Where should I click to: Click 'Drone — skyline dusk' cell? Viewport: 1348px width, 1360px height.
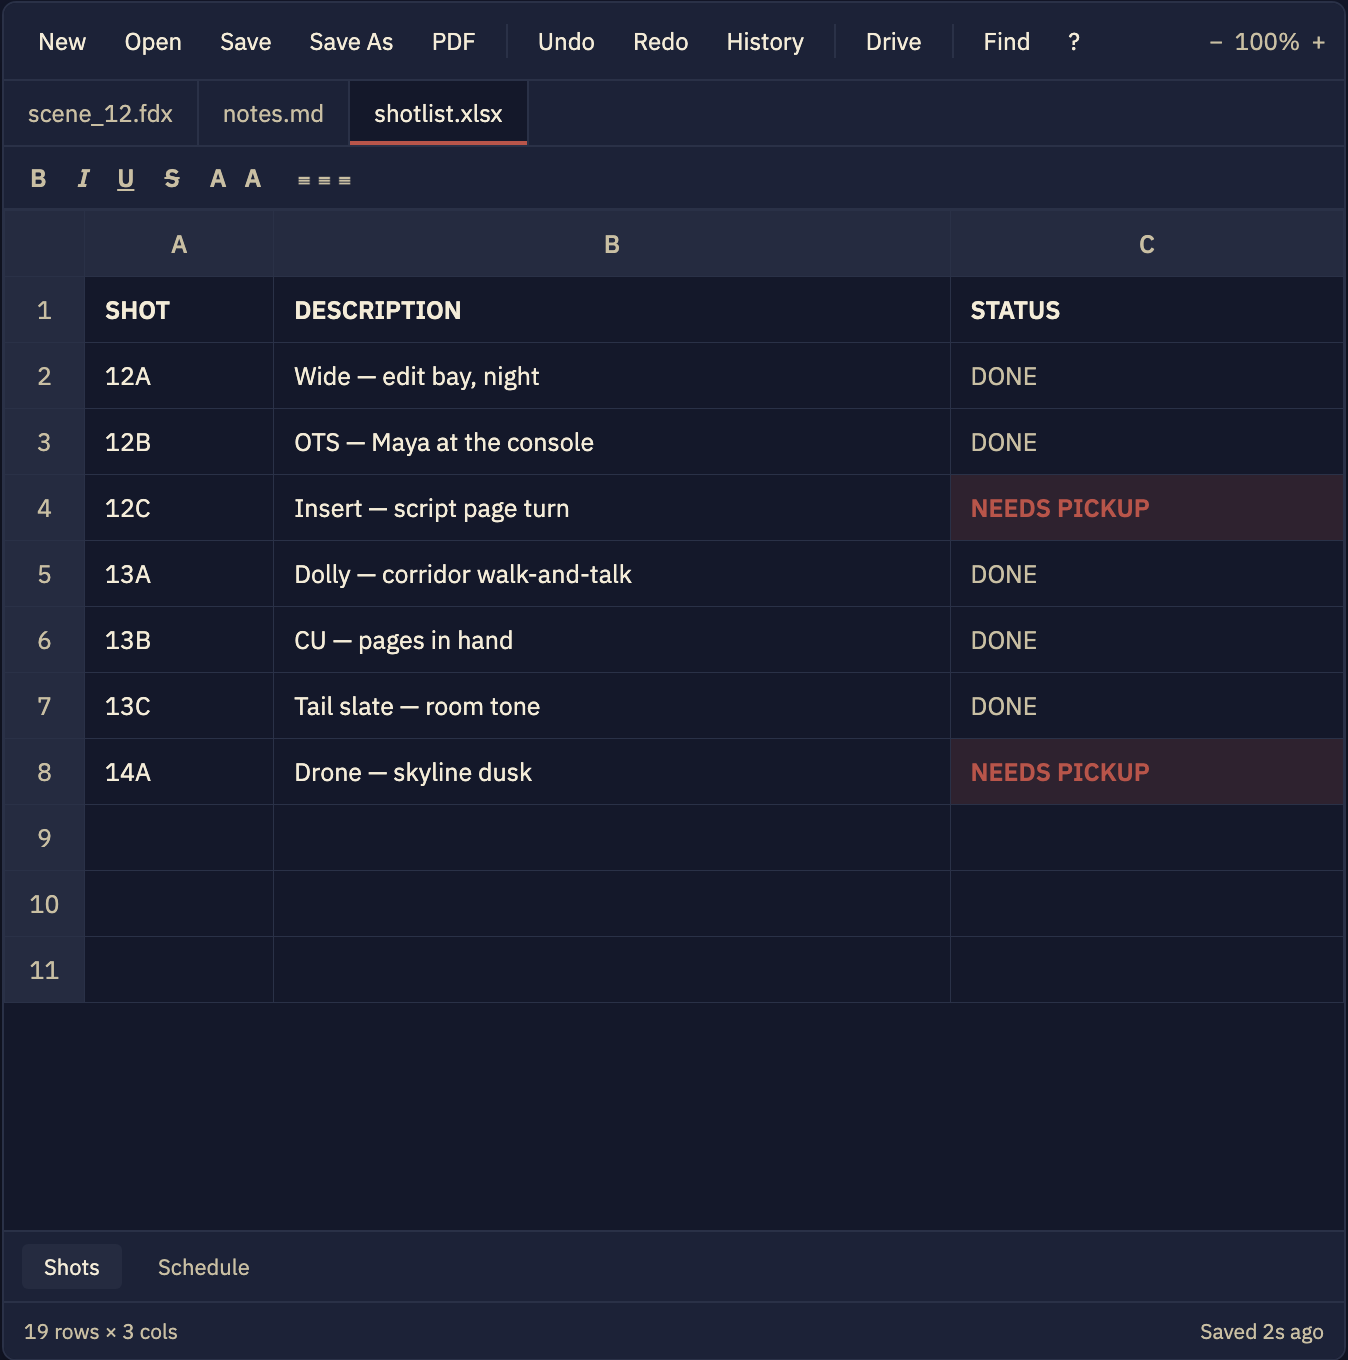[612, 772]
